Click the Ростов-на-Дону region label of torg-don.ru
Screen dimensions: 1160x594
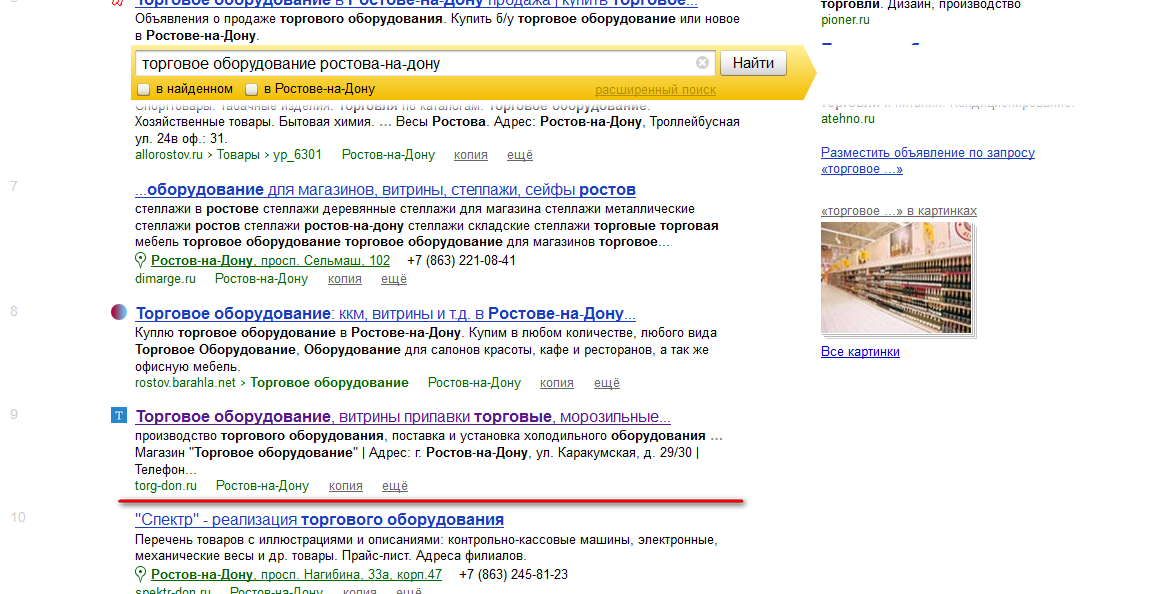[x=262, y=486]
